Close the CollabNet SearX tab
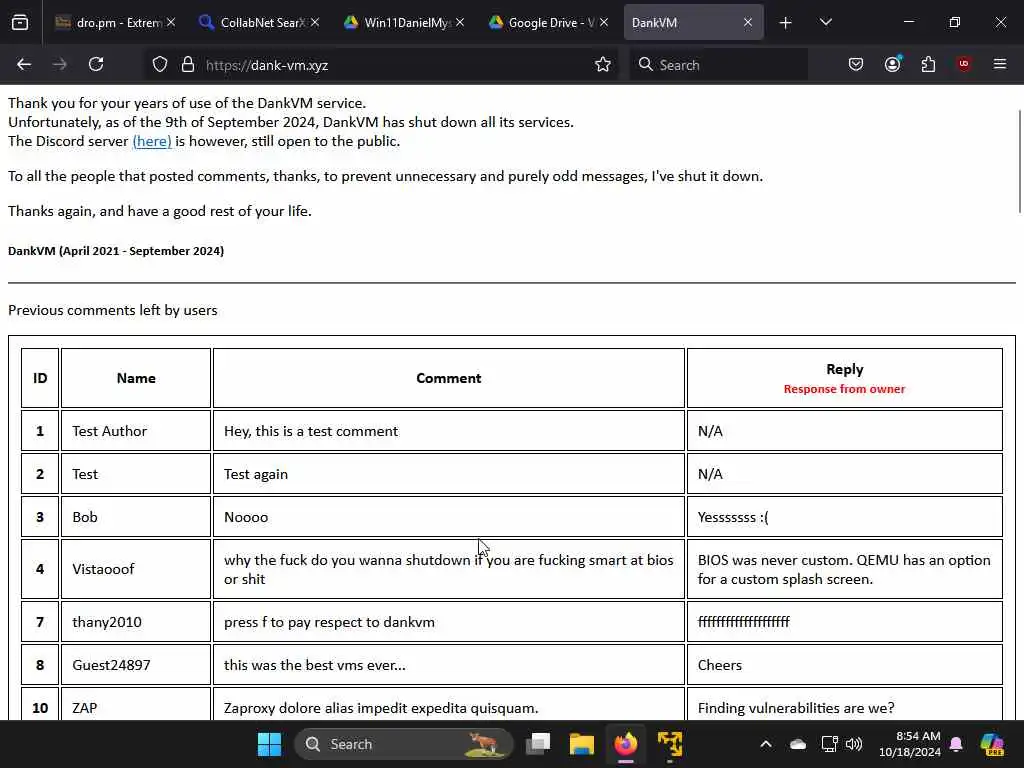 pyautogui.click(x=315, y=23)
